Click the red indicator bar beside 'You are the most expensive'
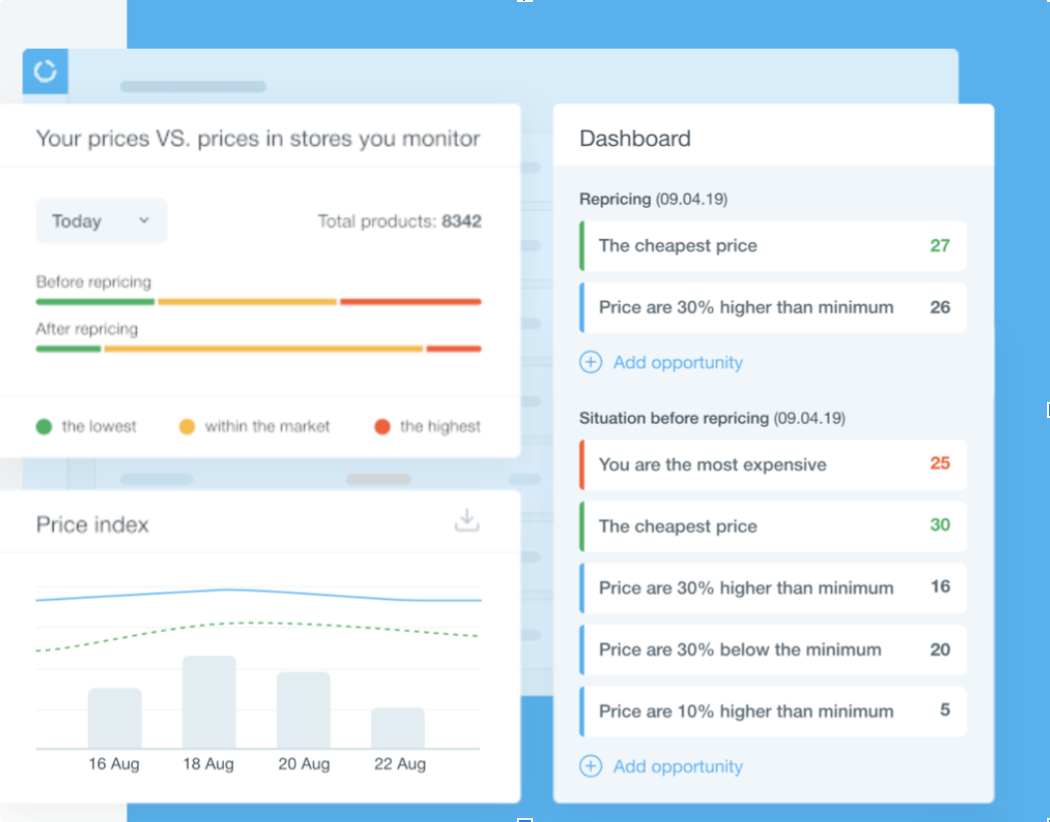This screenshot has height=822, width=1050. coord(583,464)
